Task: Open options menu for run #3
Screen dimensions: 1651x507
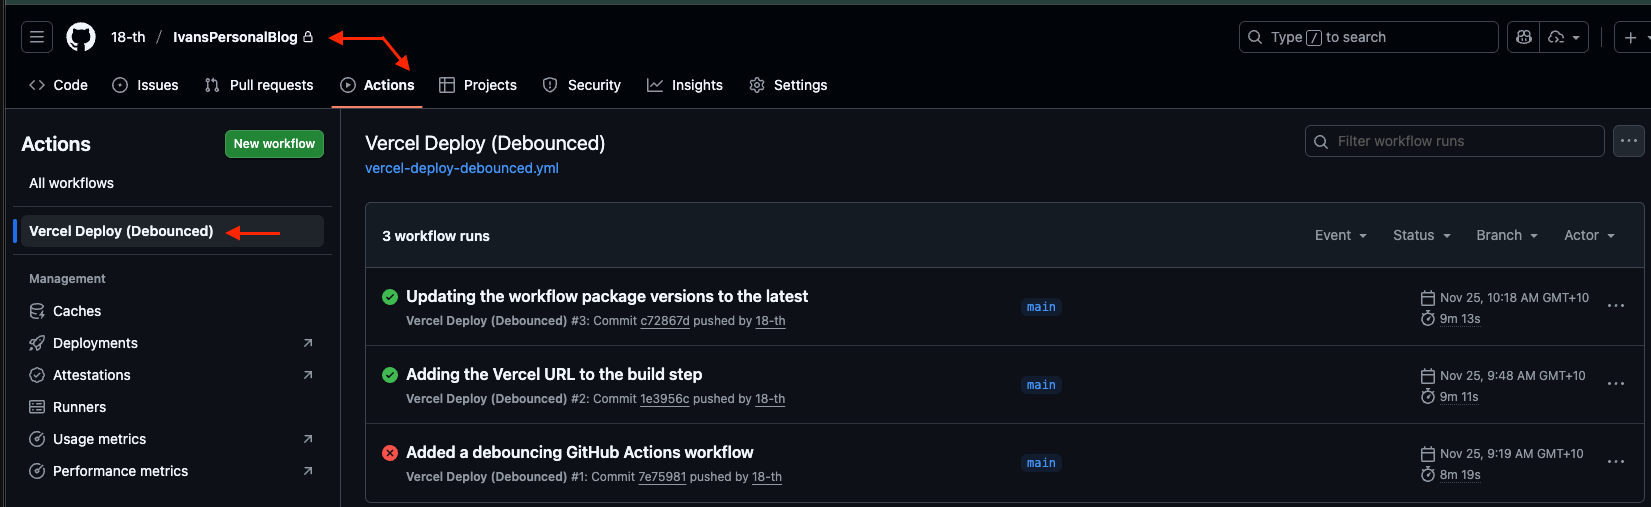Action: 1616,306
